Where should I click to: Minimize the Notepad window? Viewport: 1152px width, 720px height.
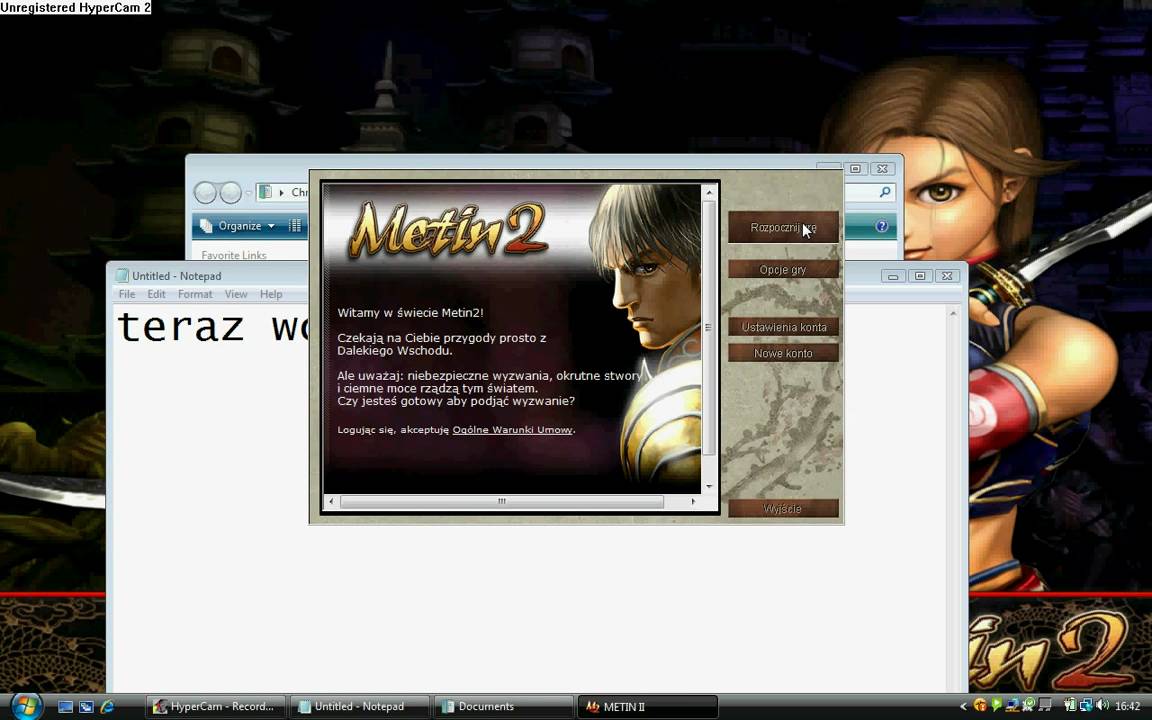tap(893, 276)
